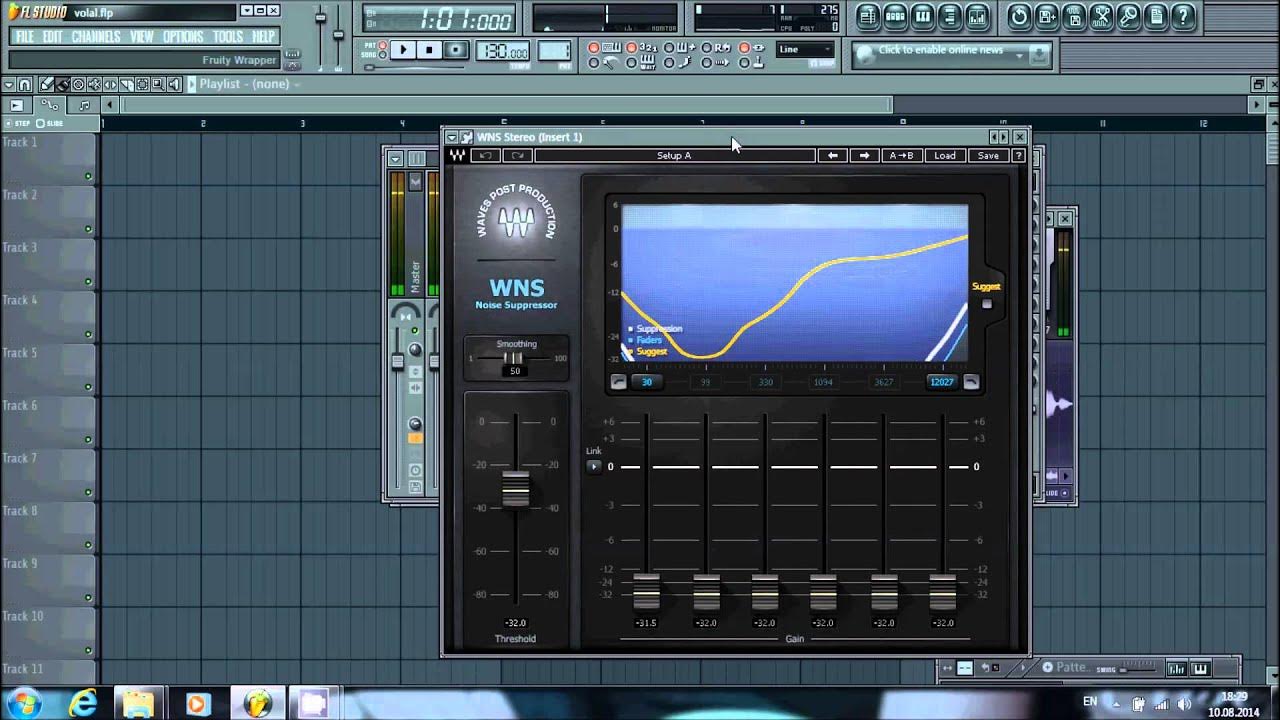Select the playlist Slip tool
The image size is (1280, 720).
pyautogui.click(x=110, y=84)
